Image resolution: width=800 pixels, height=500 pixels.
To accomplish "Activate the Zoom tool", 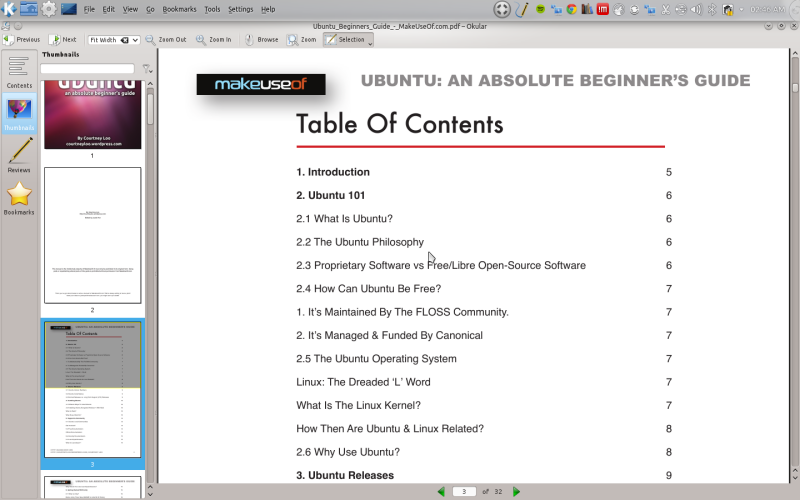I will tap(302, 39).
